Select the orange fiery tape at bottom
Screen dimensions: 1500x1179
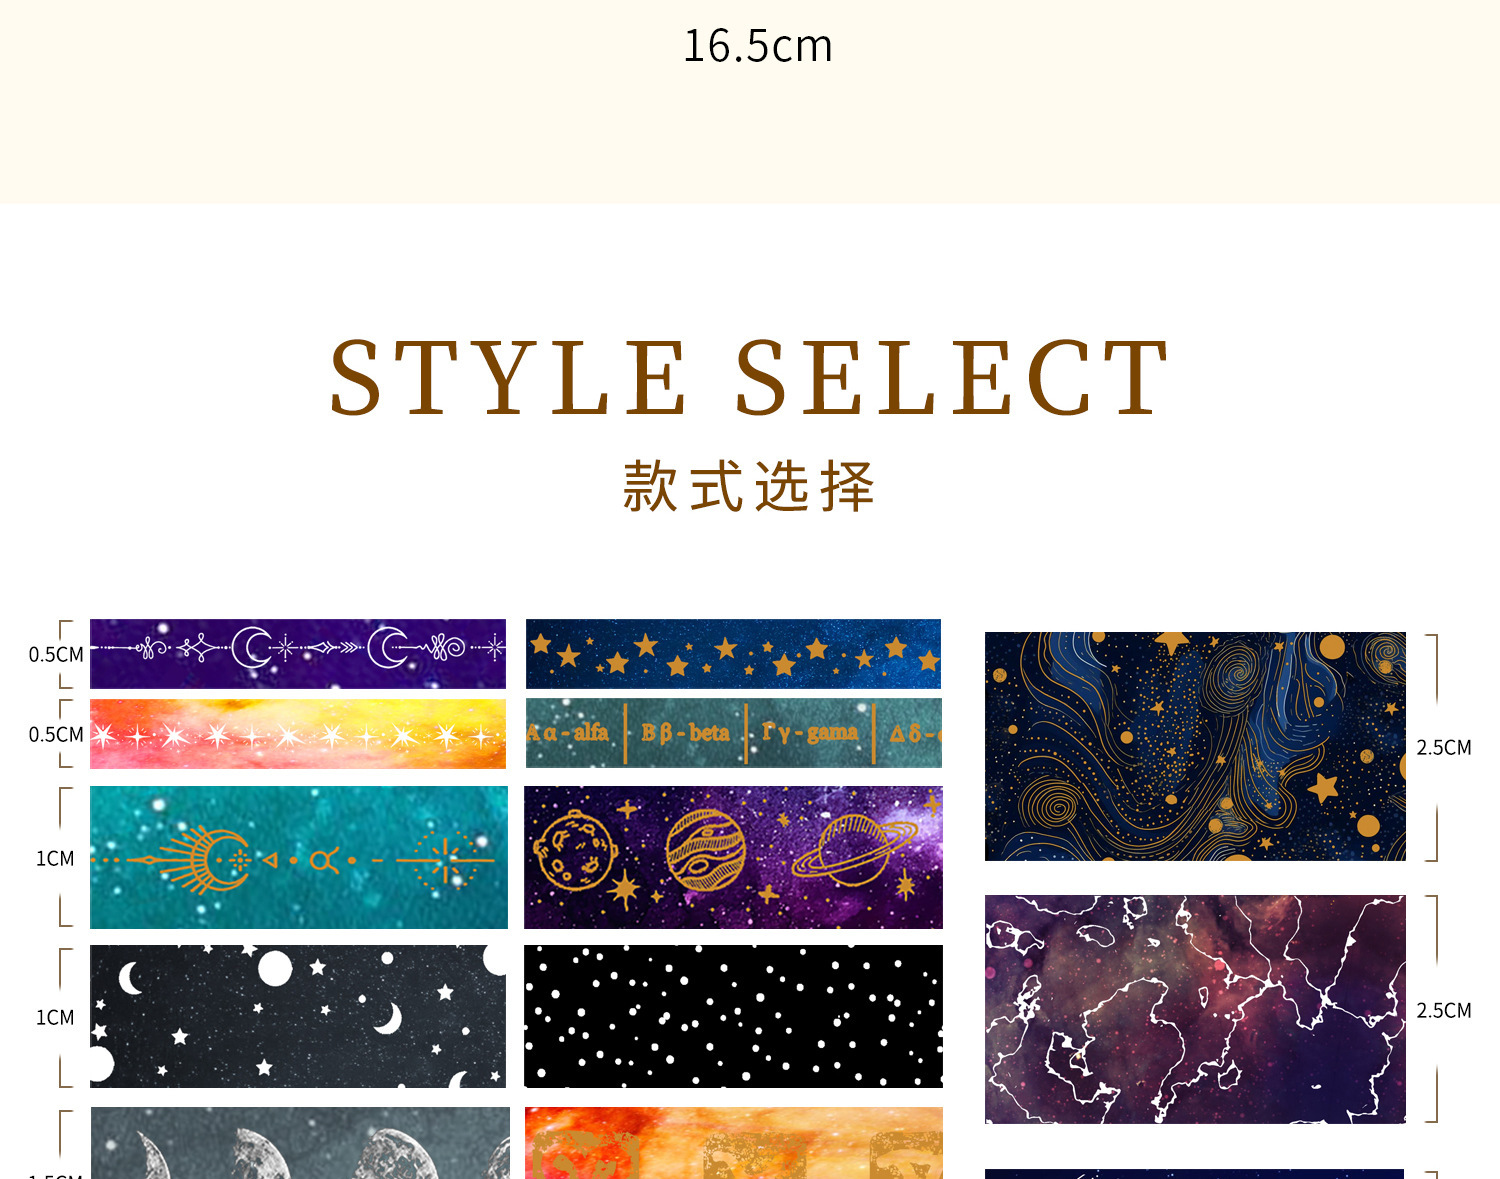pos(733,1143)
